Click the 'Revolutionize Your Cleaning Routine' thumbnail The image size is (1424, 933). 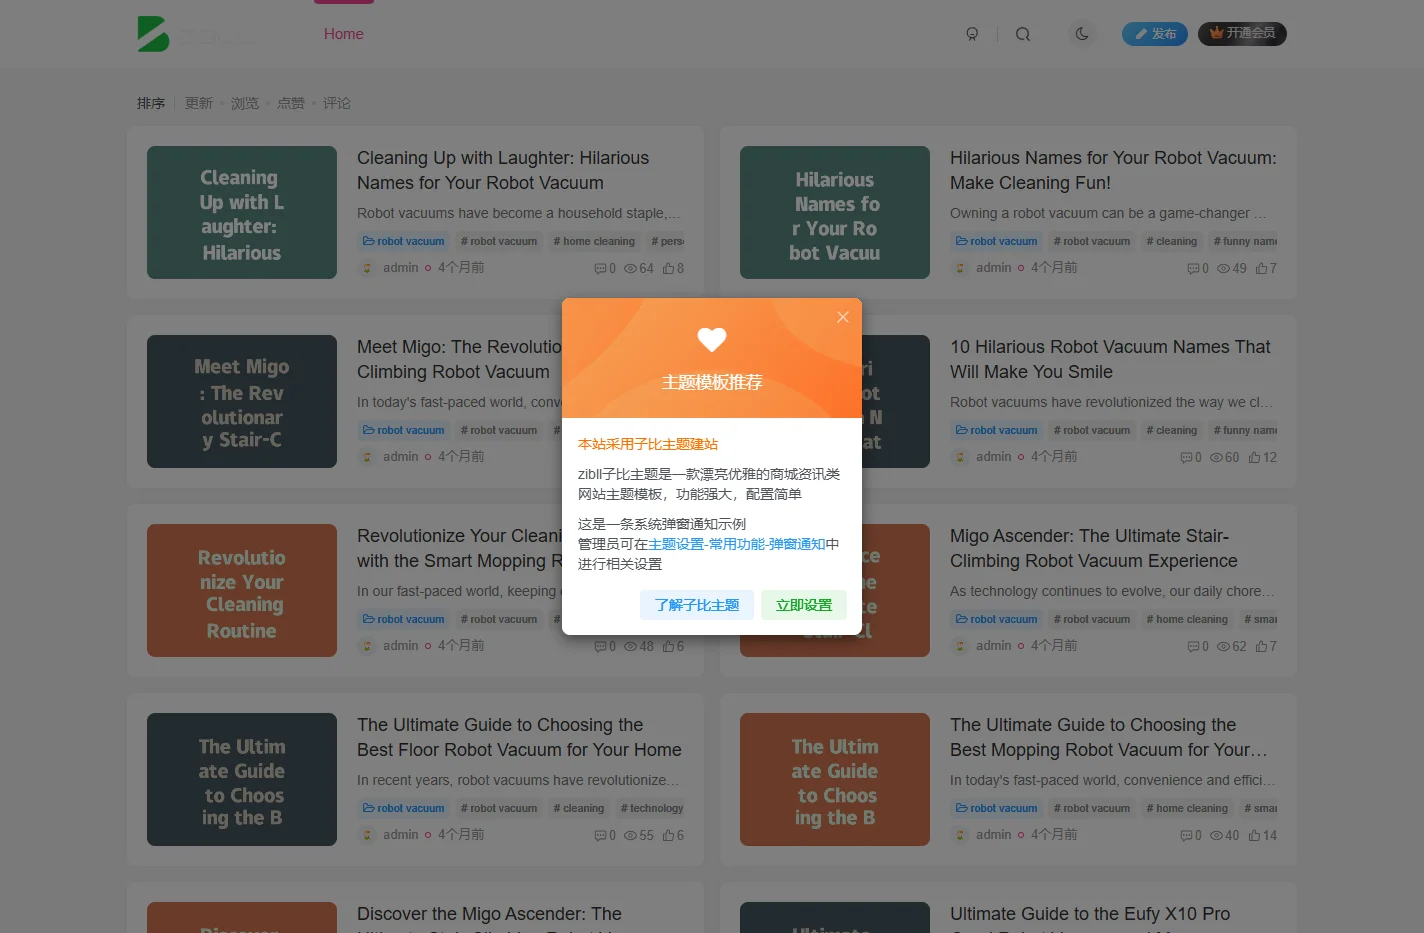242,590
